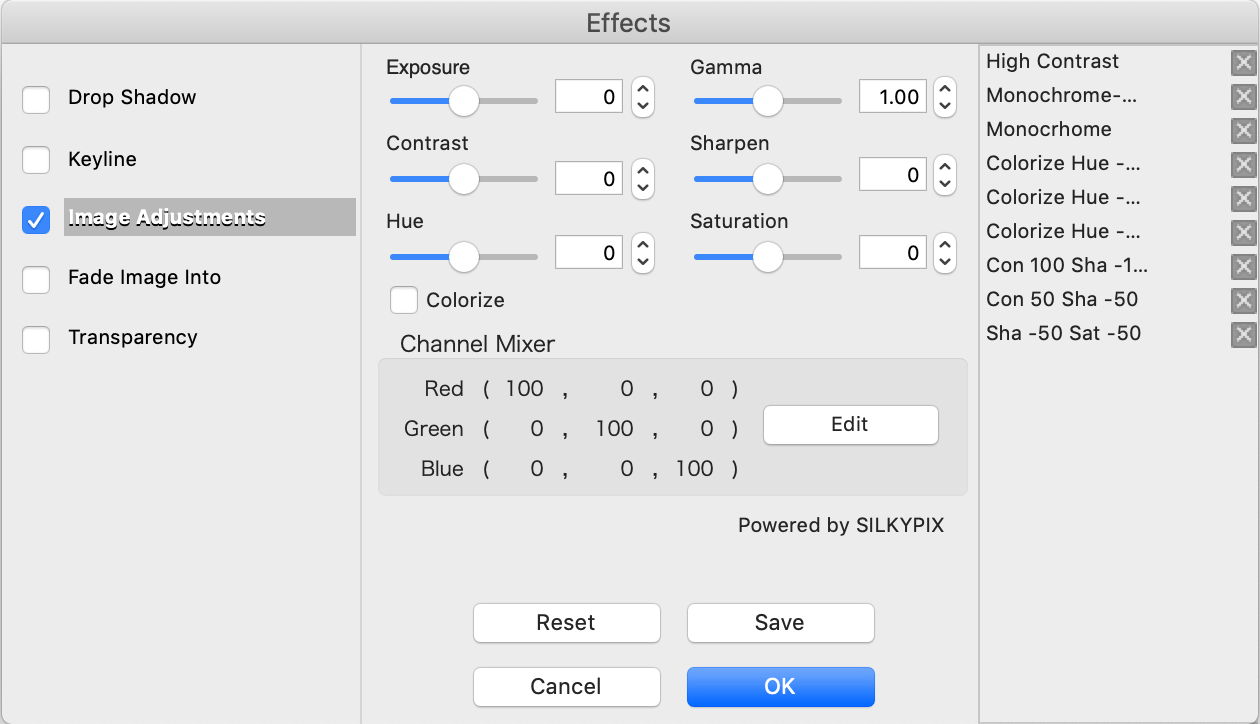Uncheck the Image Adjustments checkbox
This screenshot has height=724, width=1260.
36,220
